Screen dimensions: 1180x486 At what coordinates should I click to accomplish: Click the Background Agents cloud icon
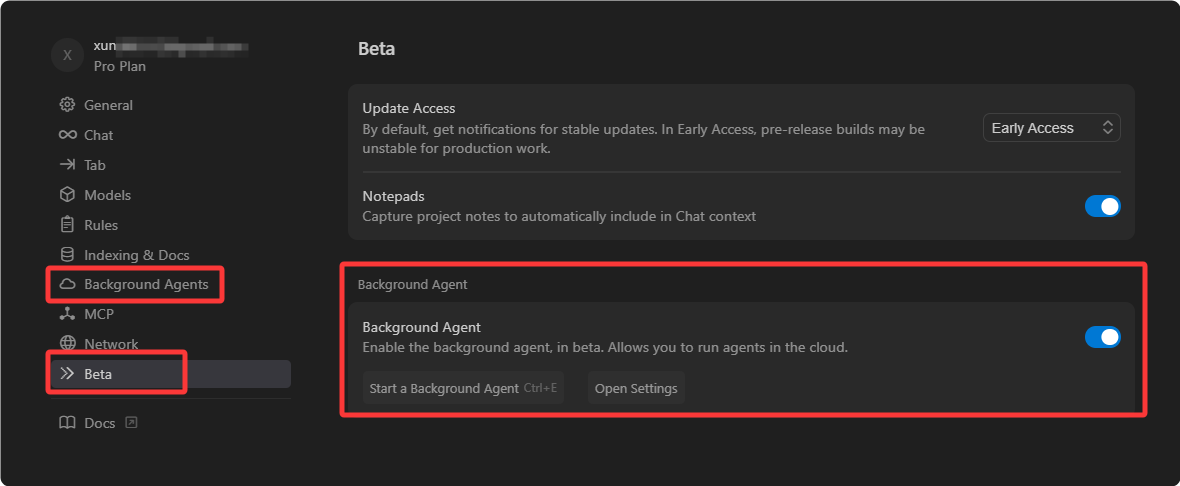[68, 284]
